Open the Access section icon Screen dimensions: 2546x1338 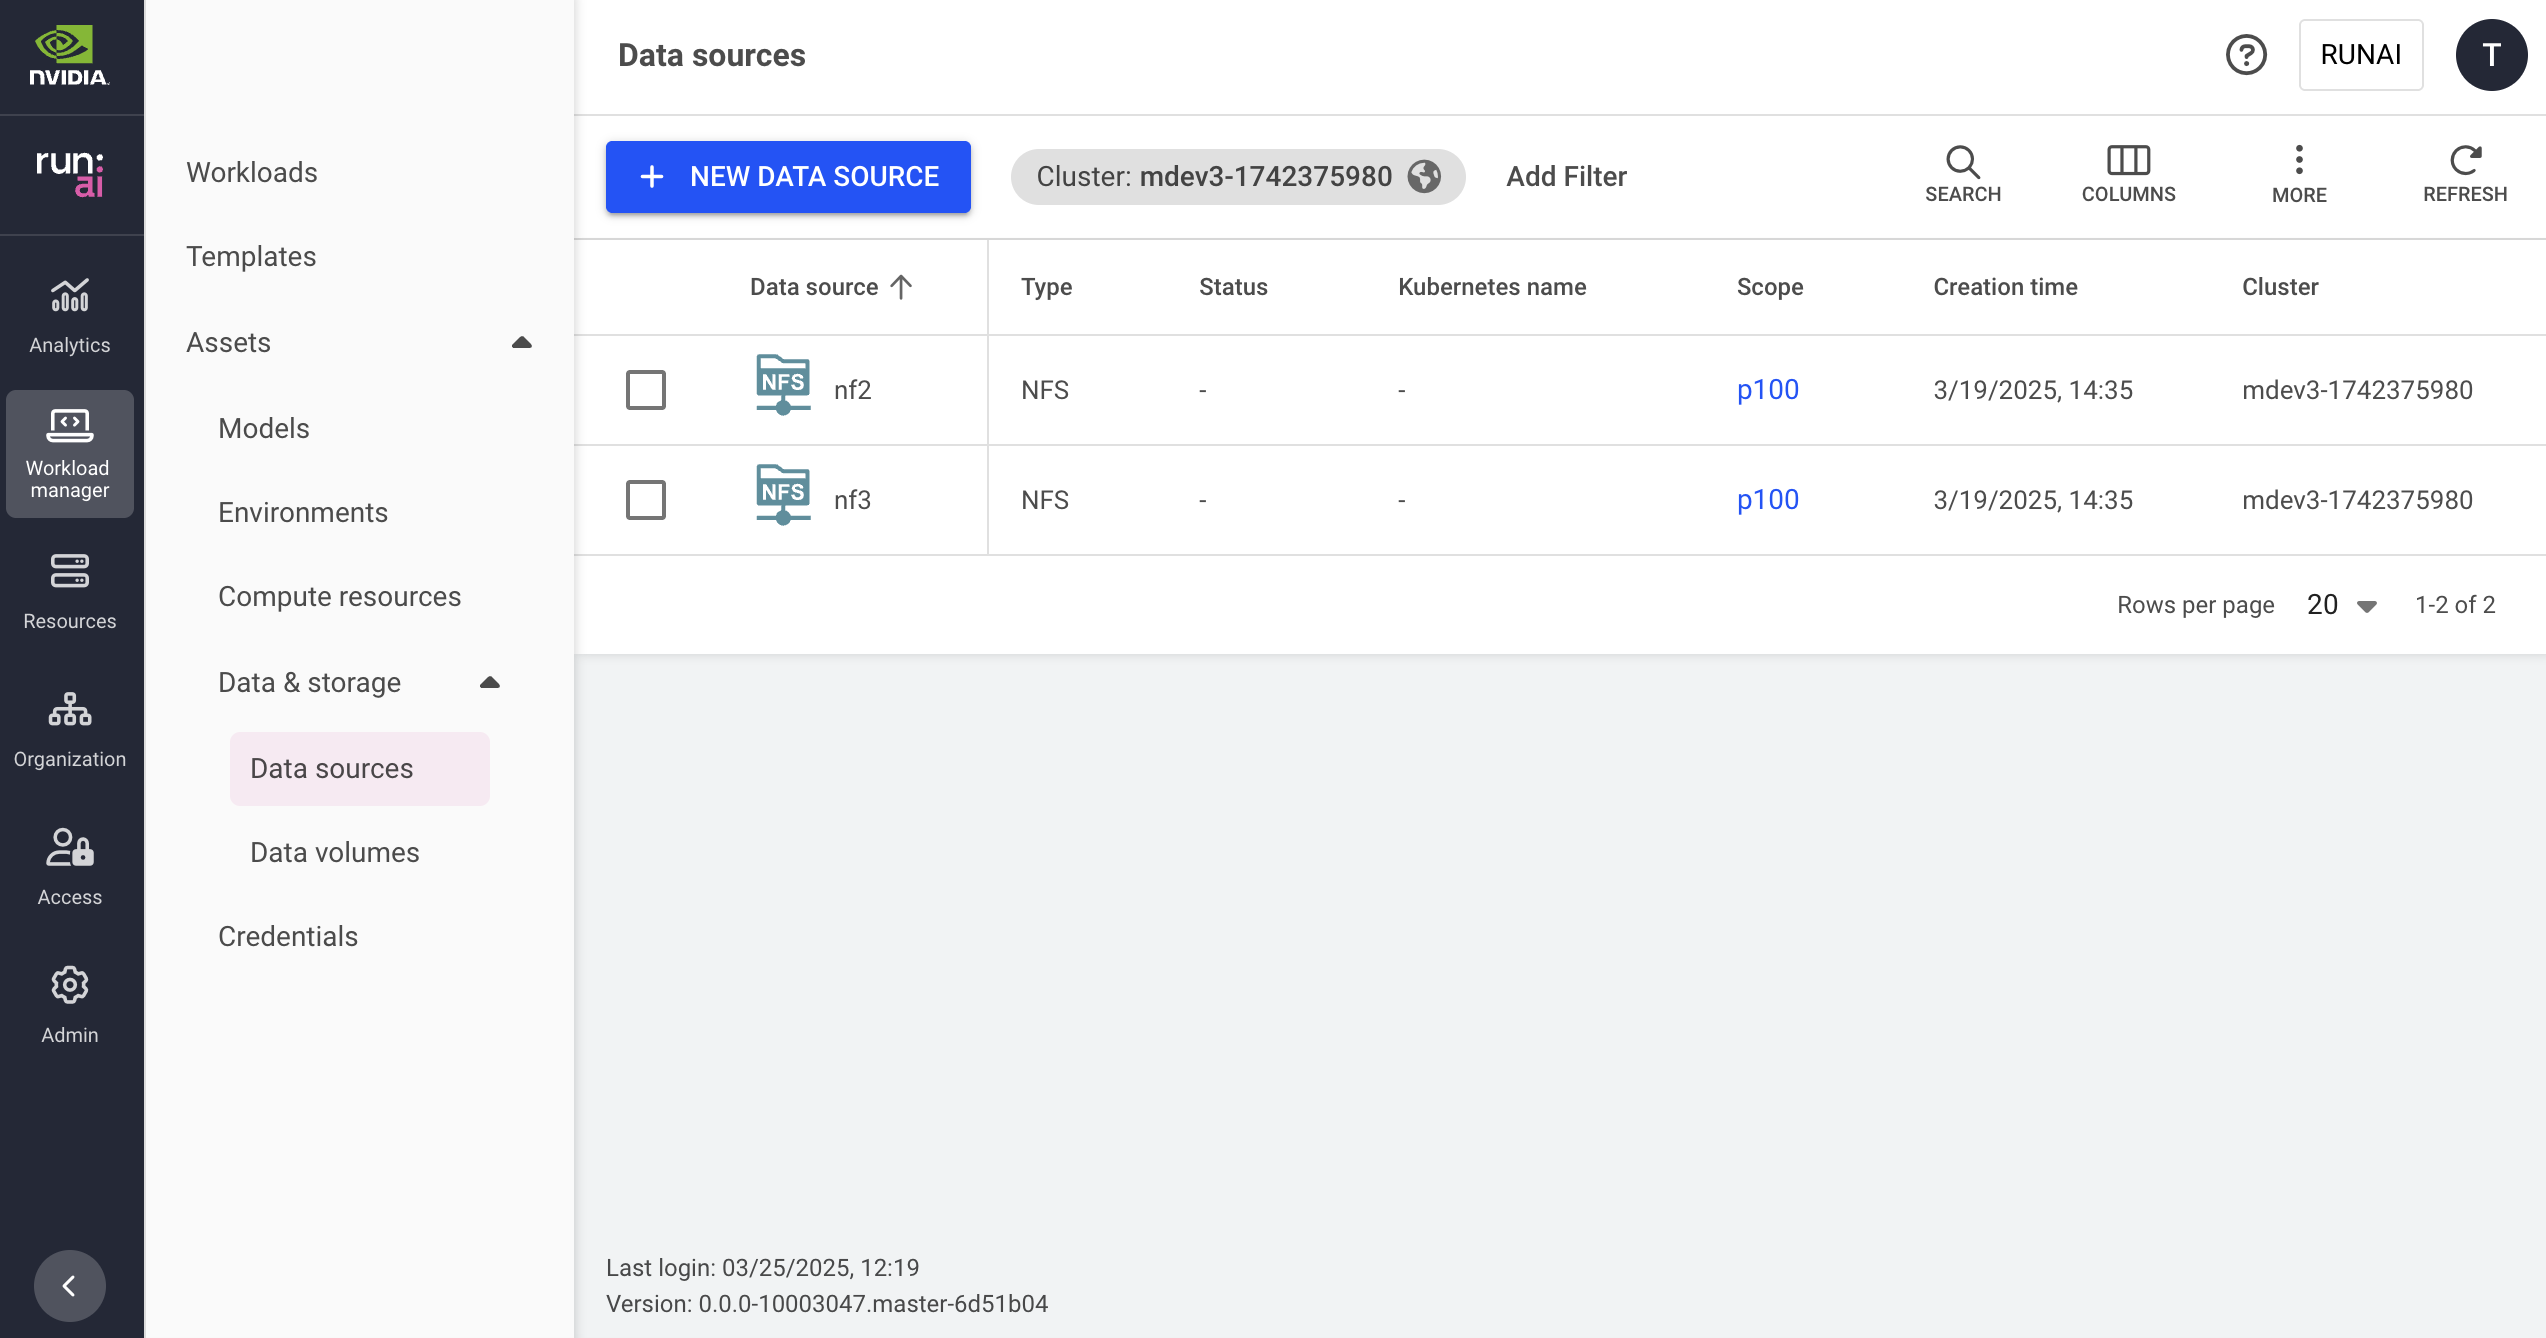click(x=69, y=848)
